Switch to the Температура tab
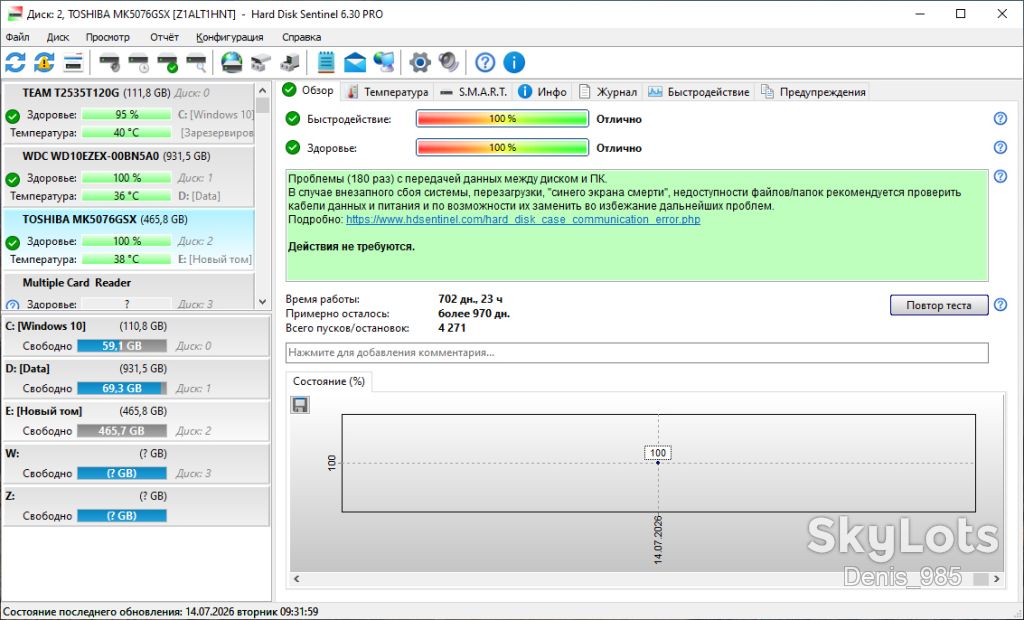 [387, 92]
